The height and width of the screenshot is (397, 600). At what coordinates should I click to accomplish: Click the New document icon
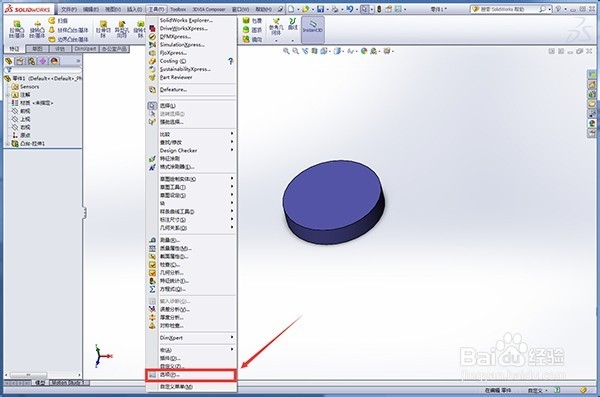click(291, 9)
